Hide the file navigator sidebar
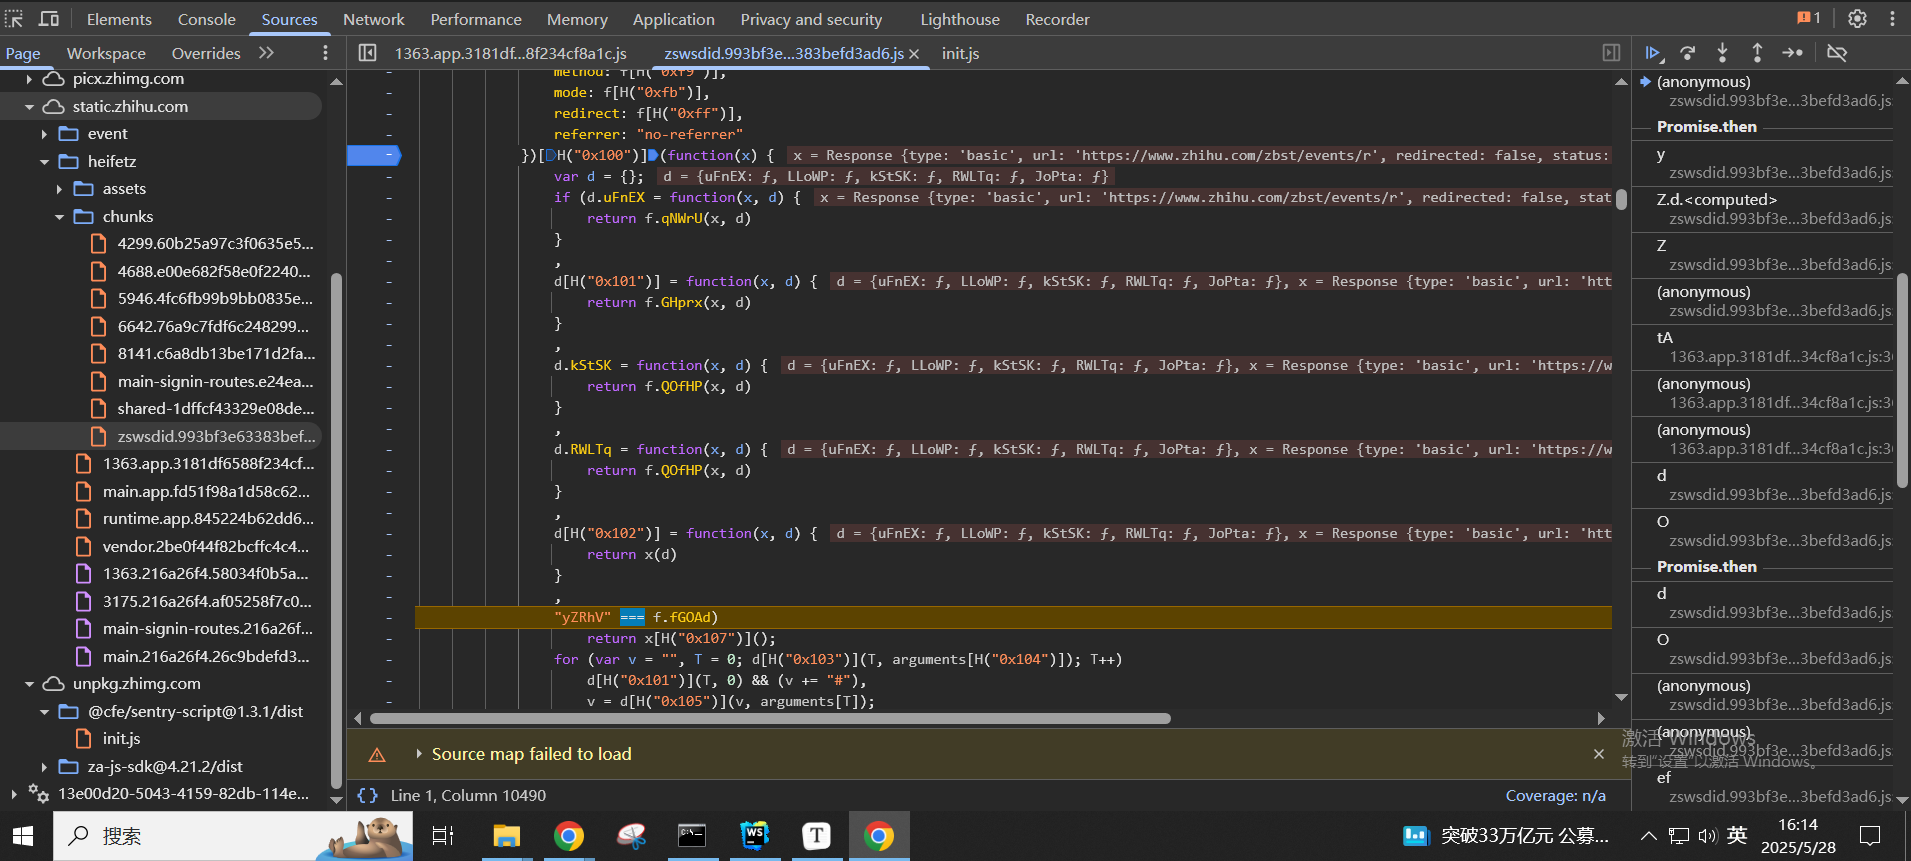 (367, 53)
